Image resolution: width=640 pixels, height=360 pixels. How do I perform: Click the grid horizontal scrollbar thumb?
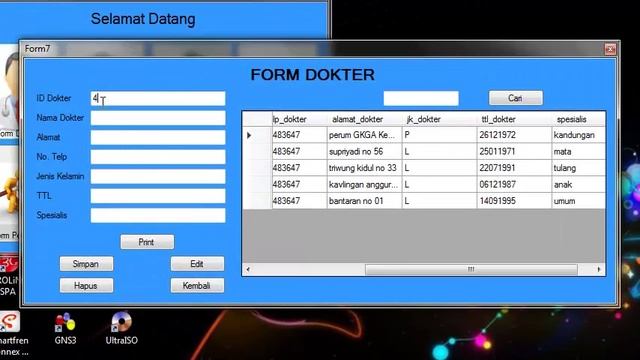[x=471, y=269]
